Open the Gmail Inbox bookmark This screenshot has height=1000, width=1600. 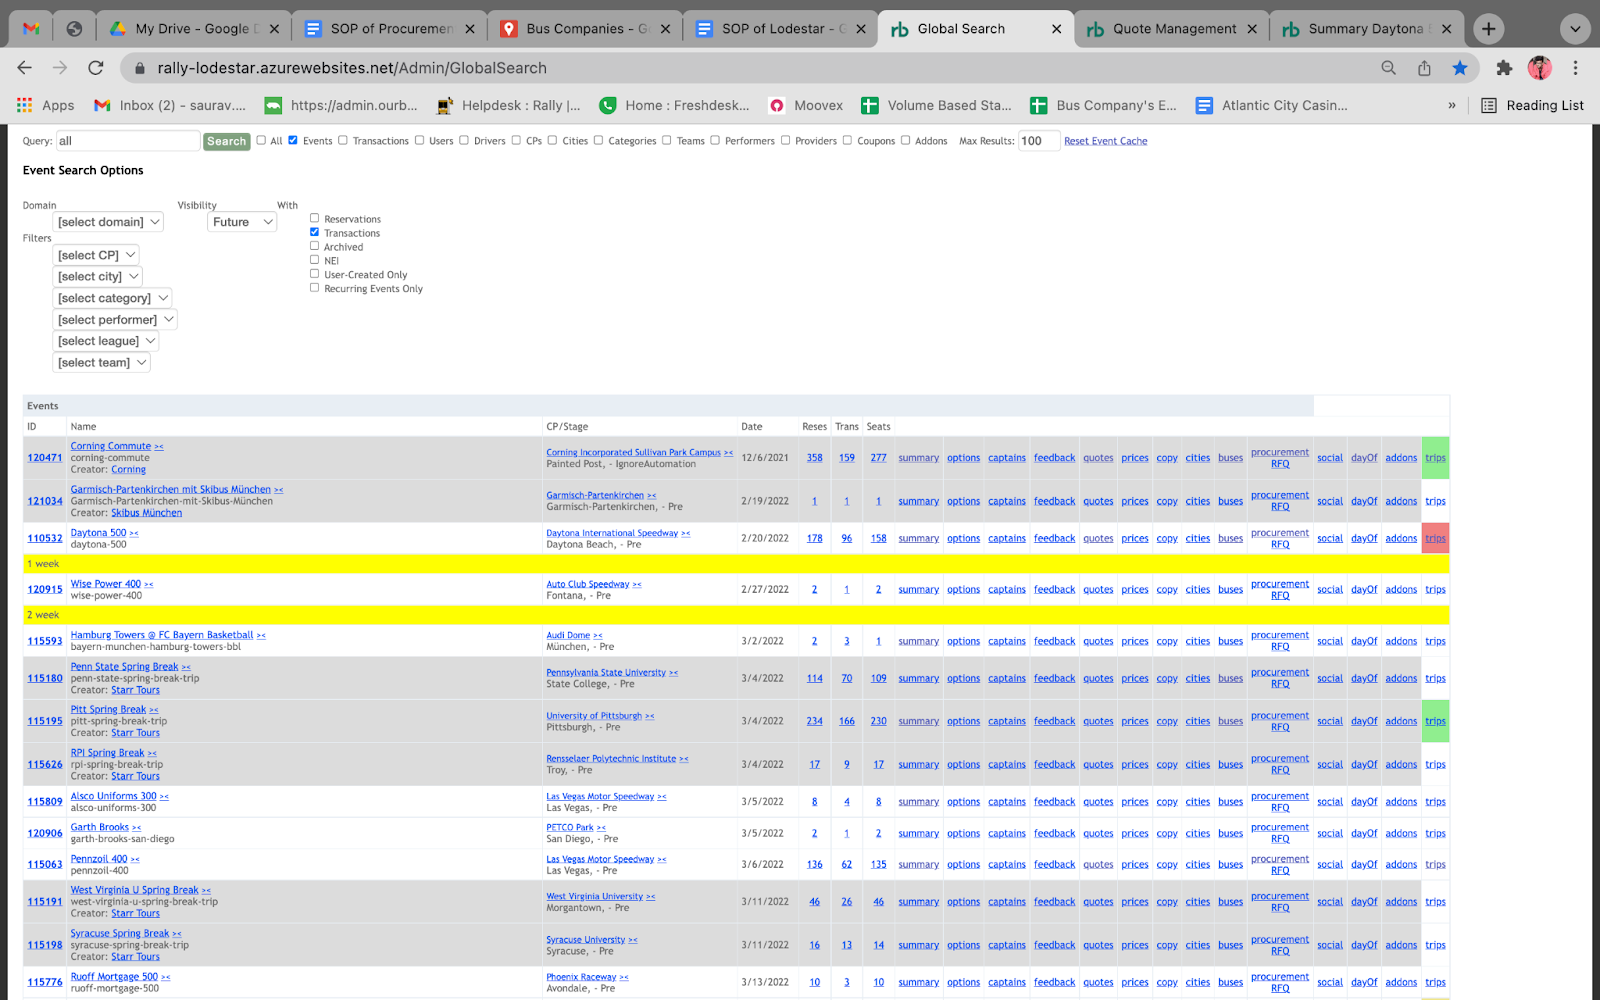(x=169, y=105)
